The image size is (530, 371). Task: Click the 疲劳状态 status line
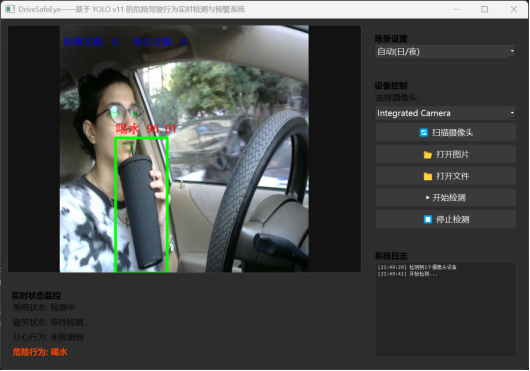point(51,322)
